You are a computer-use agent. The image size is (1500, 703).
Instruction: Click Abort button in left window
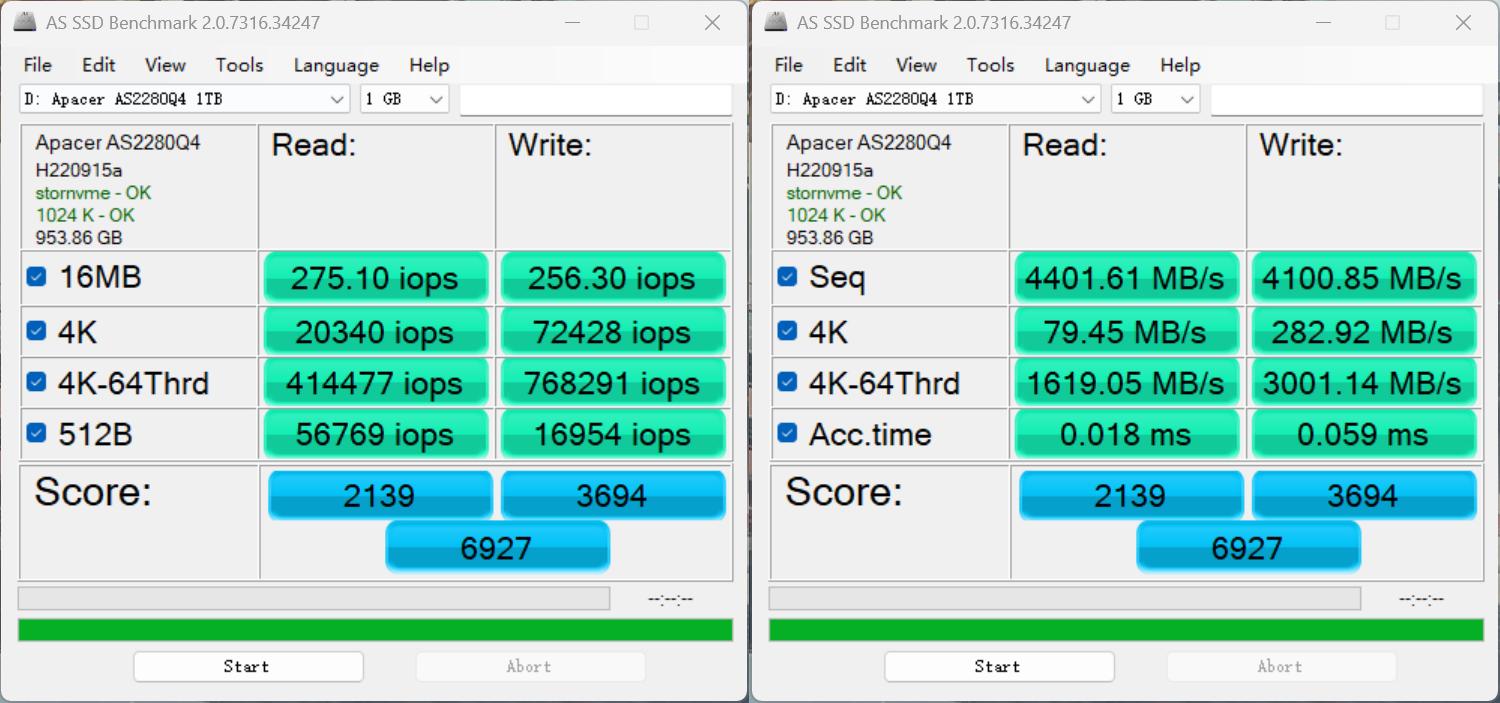(530, 667)
